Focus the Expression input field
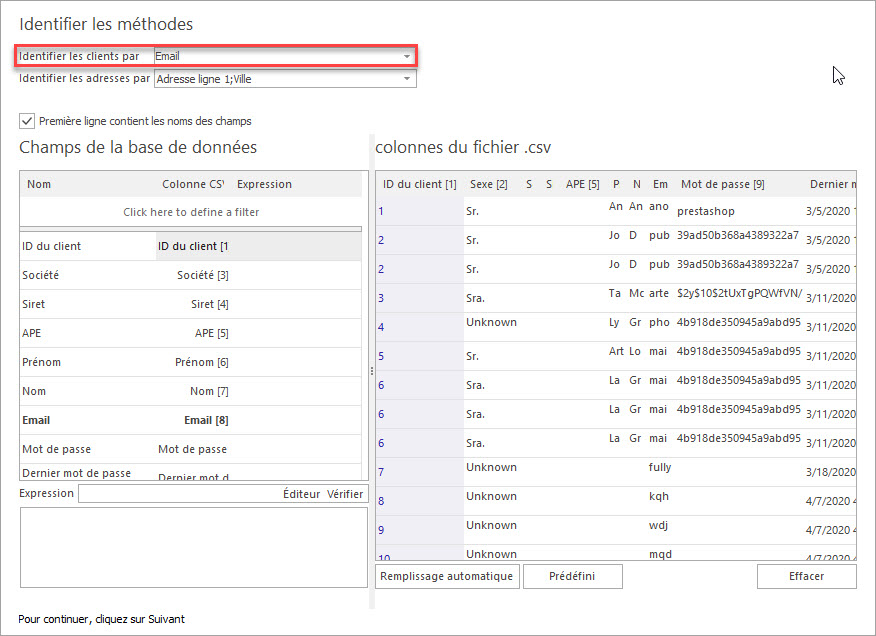Screen dimensions: 876x636 (x=179, y=494)
